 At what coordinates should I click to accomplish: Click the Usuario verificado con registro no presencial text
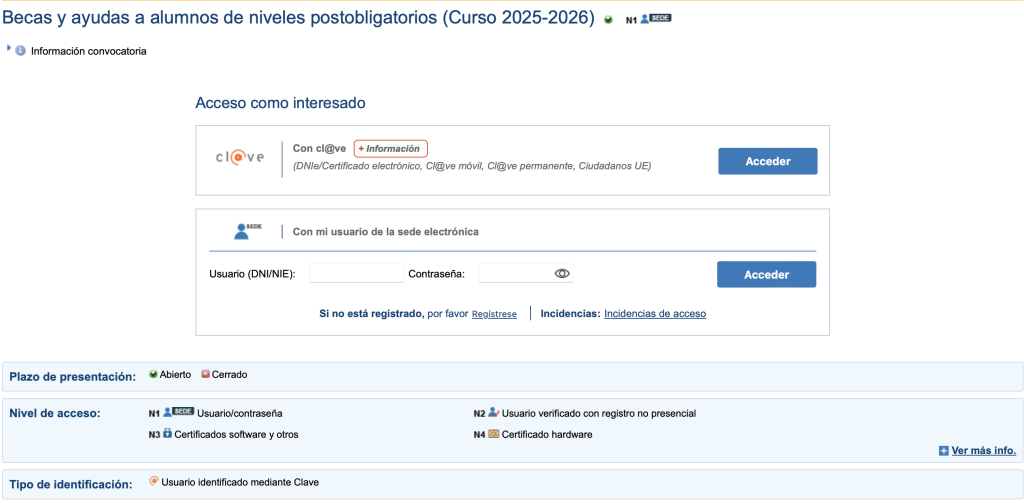point(599,414)
